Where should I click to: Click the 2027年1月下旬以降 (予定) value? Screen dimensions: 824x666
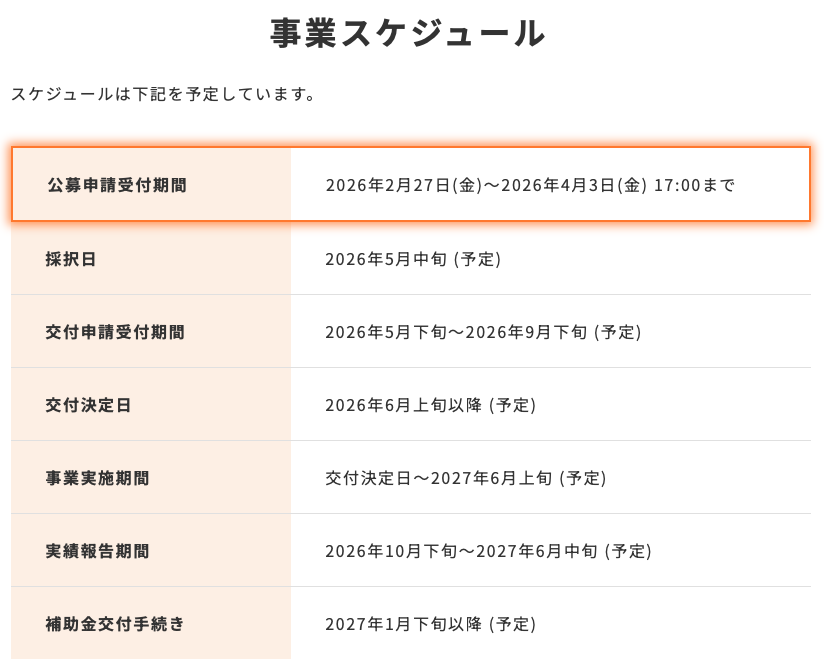[430, 624]
